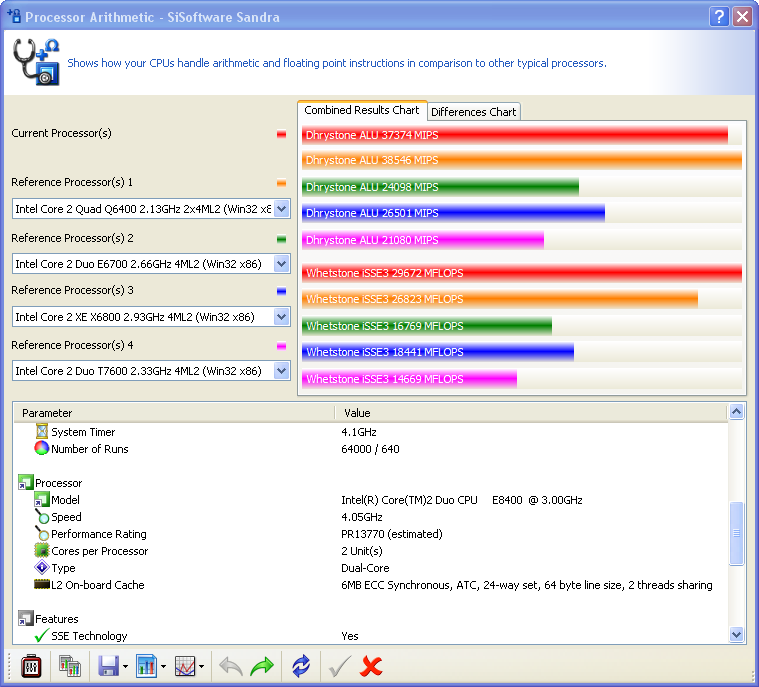Click the copy results to clipboard icon
Viewport: 759px width, 687px height.
click(70, 666)
